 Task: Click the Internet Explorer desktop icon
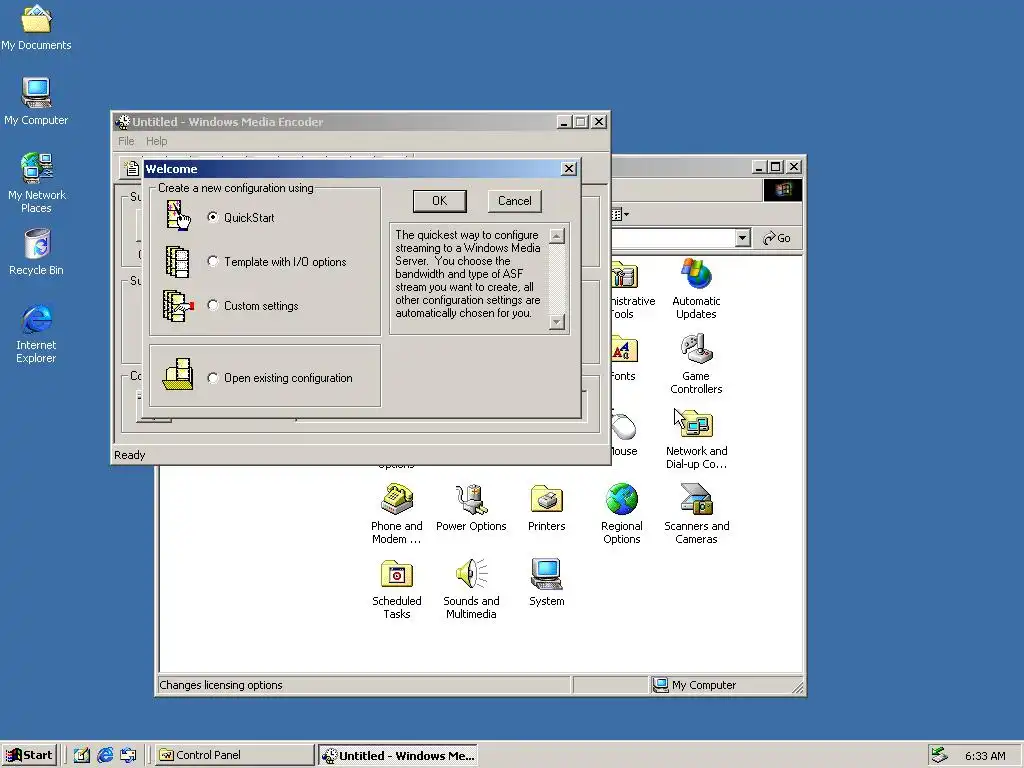[x=37, y=333]
